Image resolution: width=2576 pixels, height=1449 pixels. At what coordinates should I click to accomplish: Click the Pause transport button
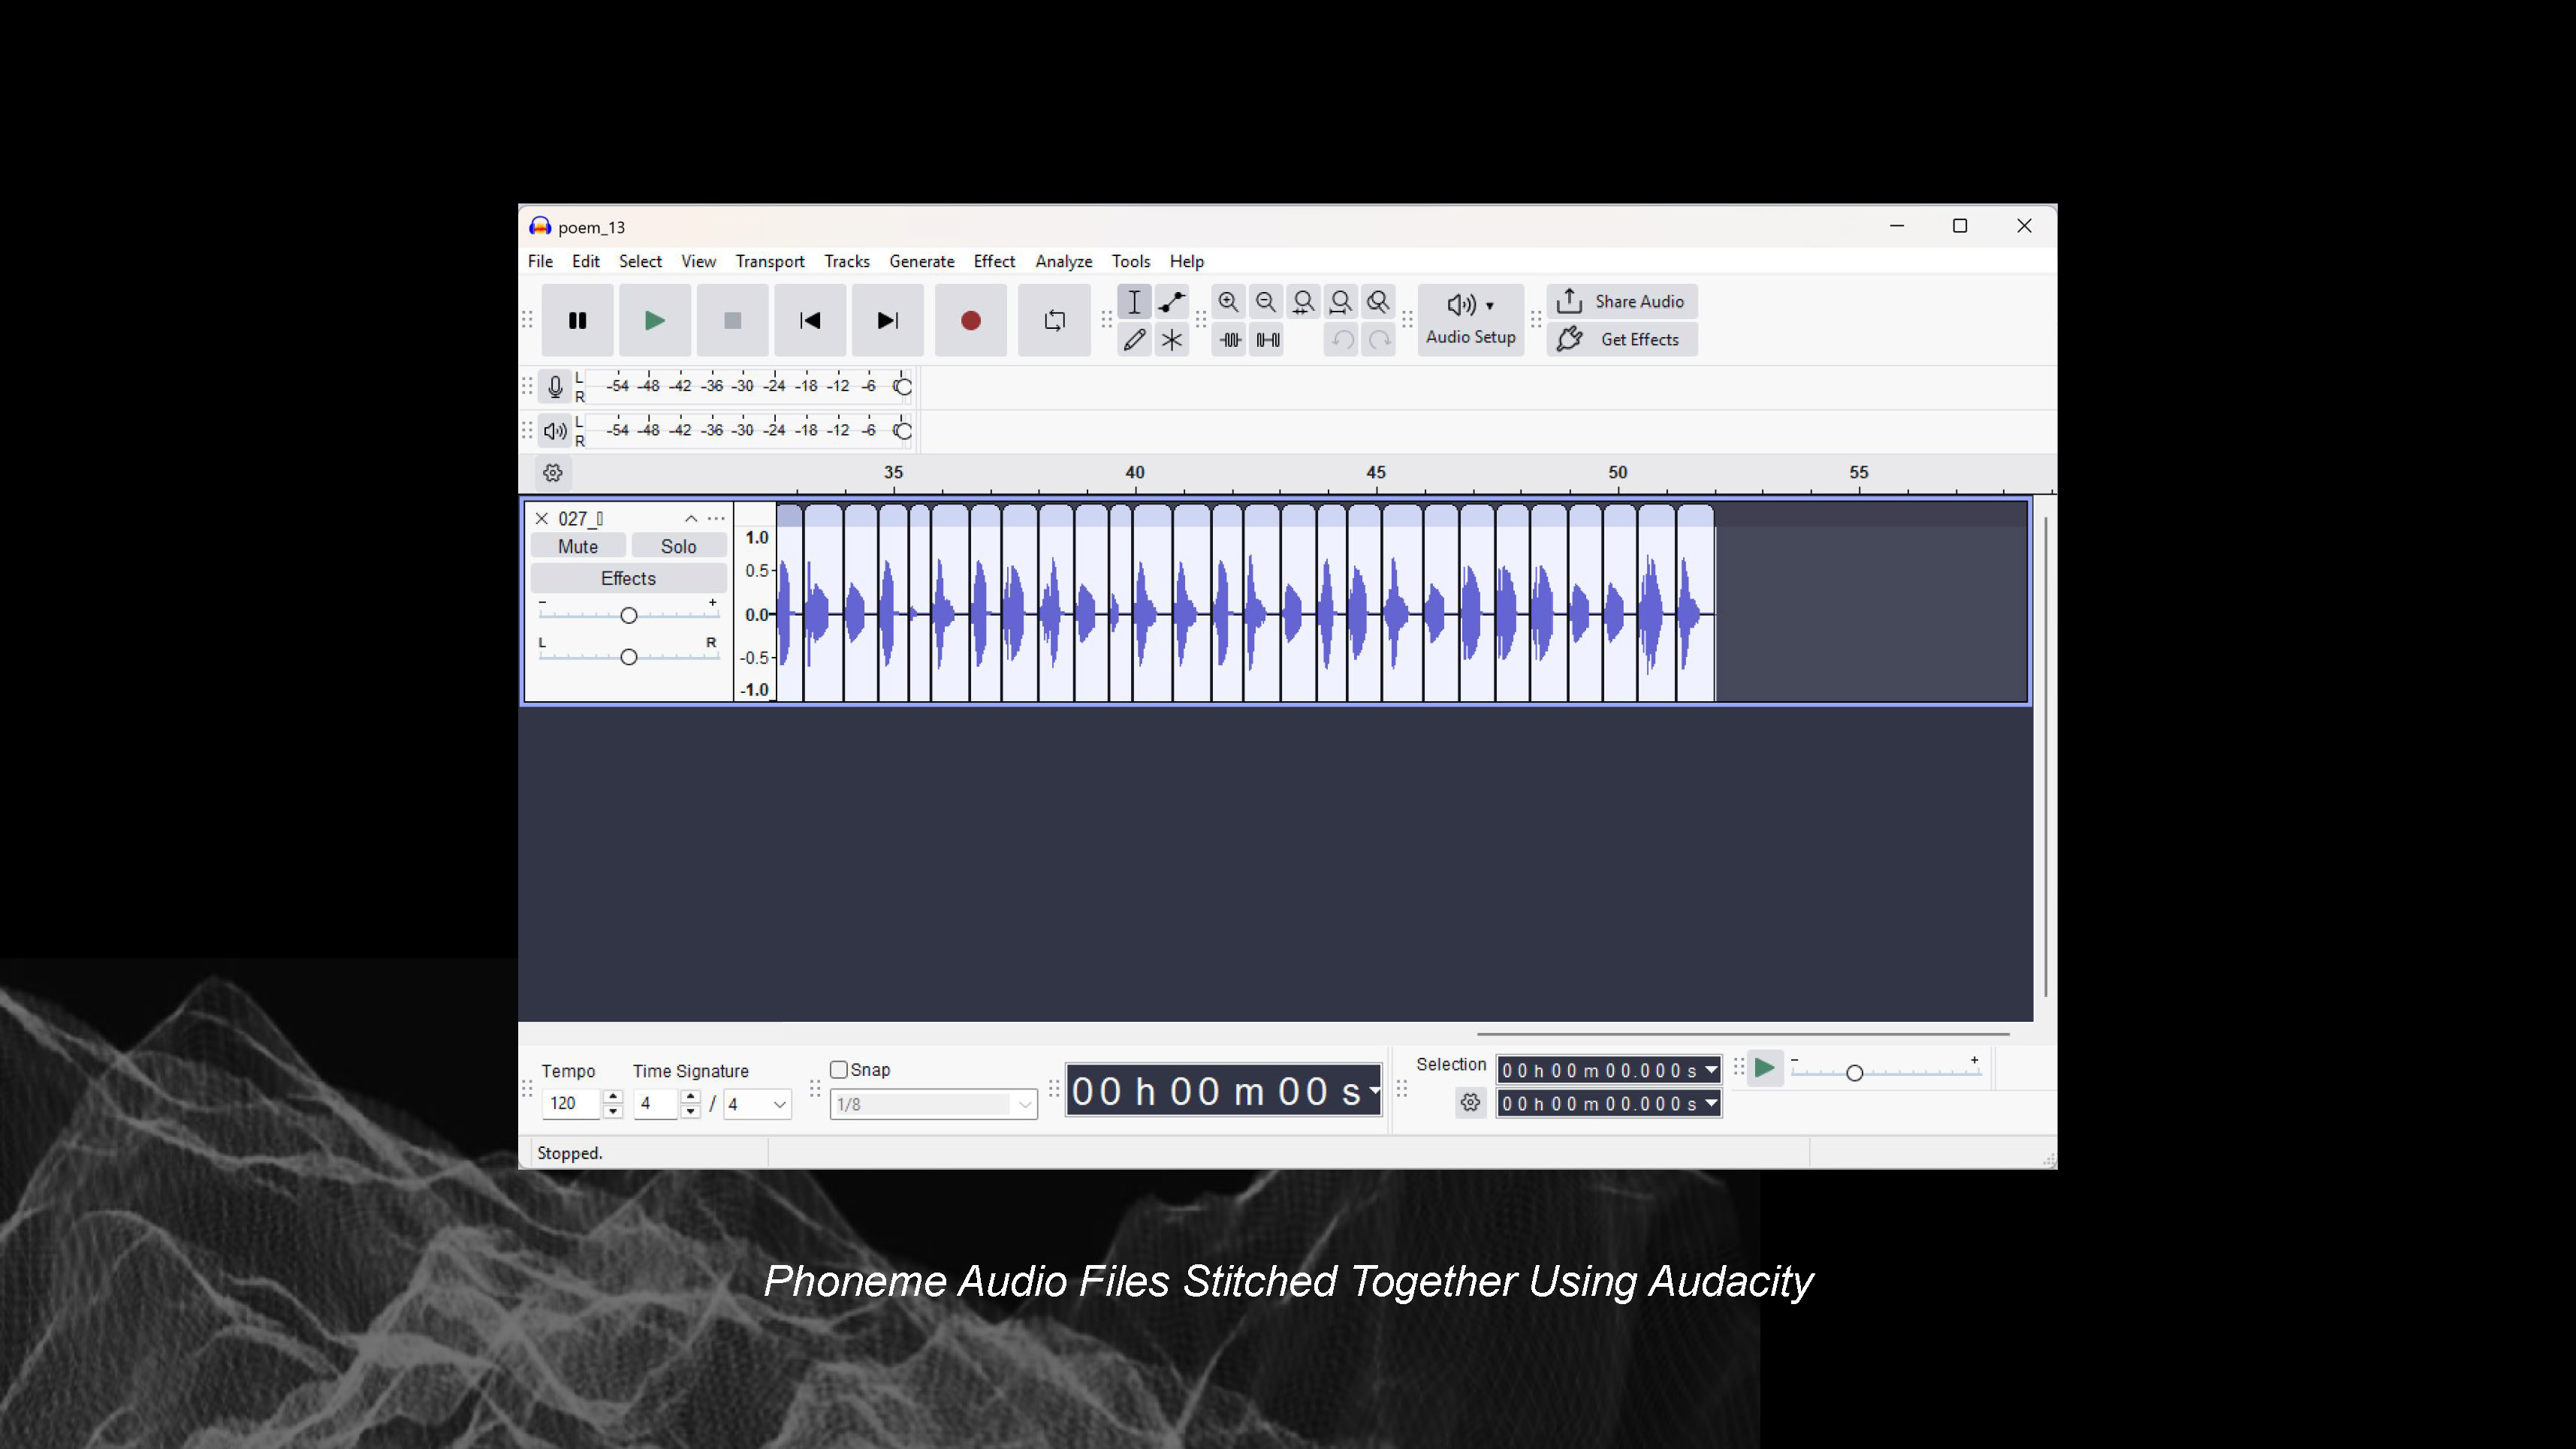[577, 320]
